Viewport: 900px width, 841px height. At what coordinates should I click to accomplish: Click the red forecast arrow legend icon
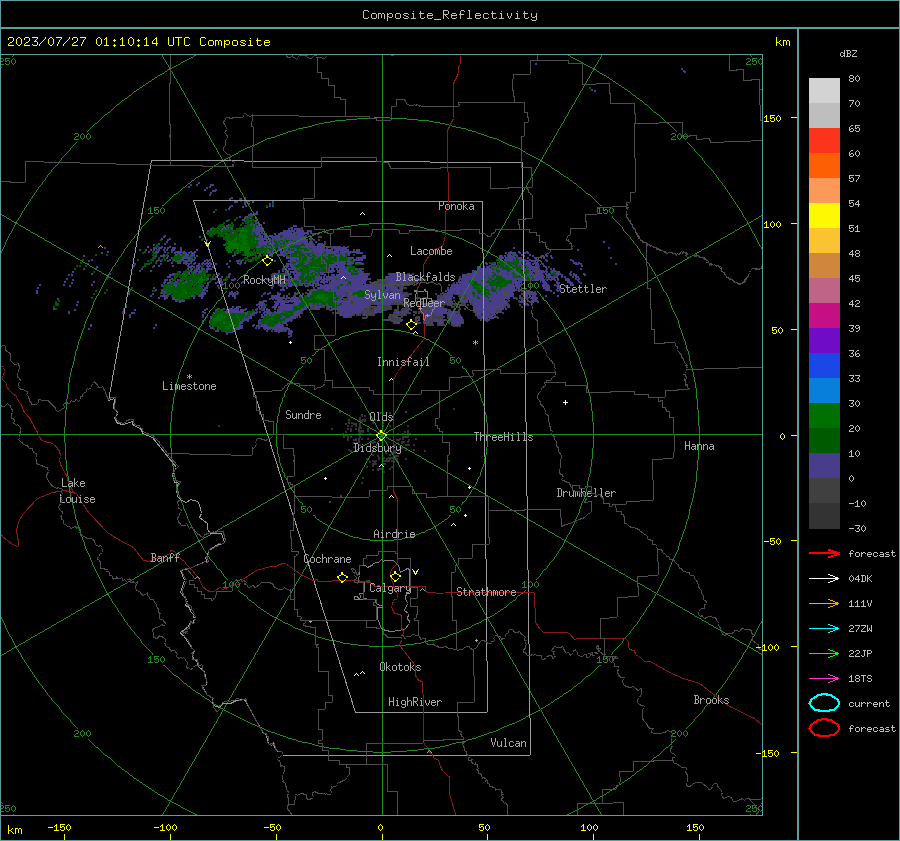(824, 553)
